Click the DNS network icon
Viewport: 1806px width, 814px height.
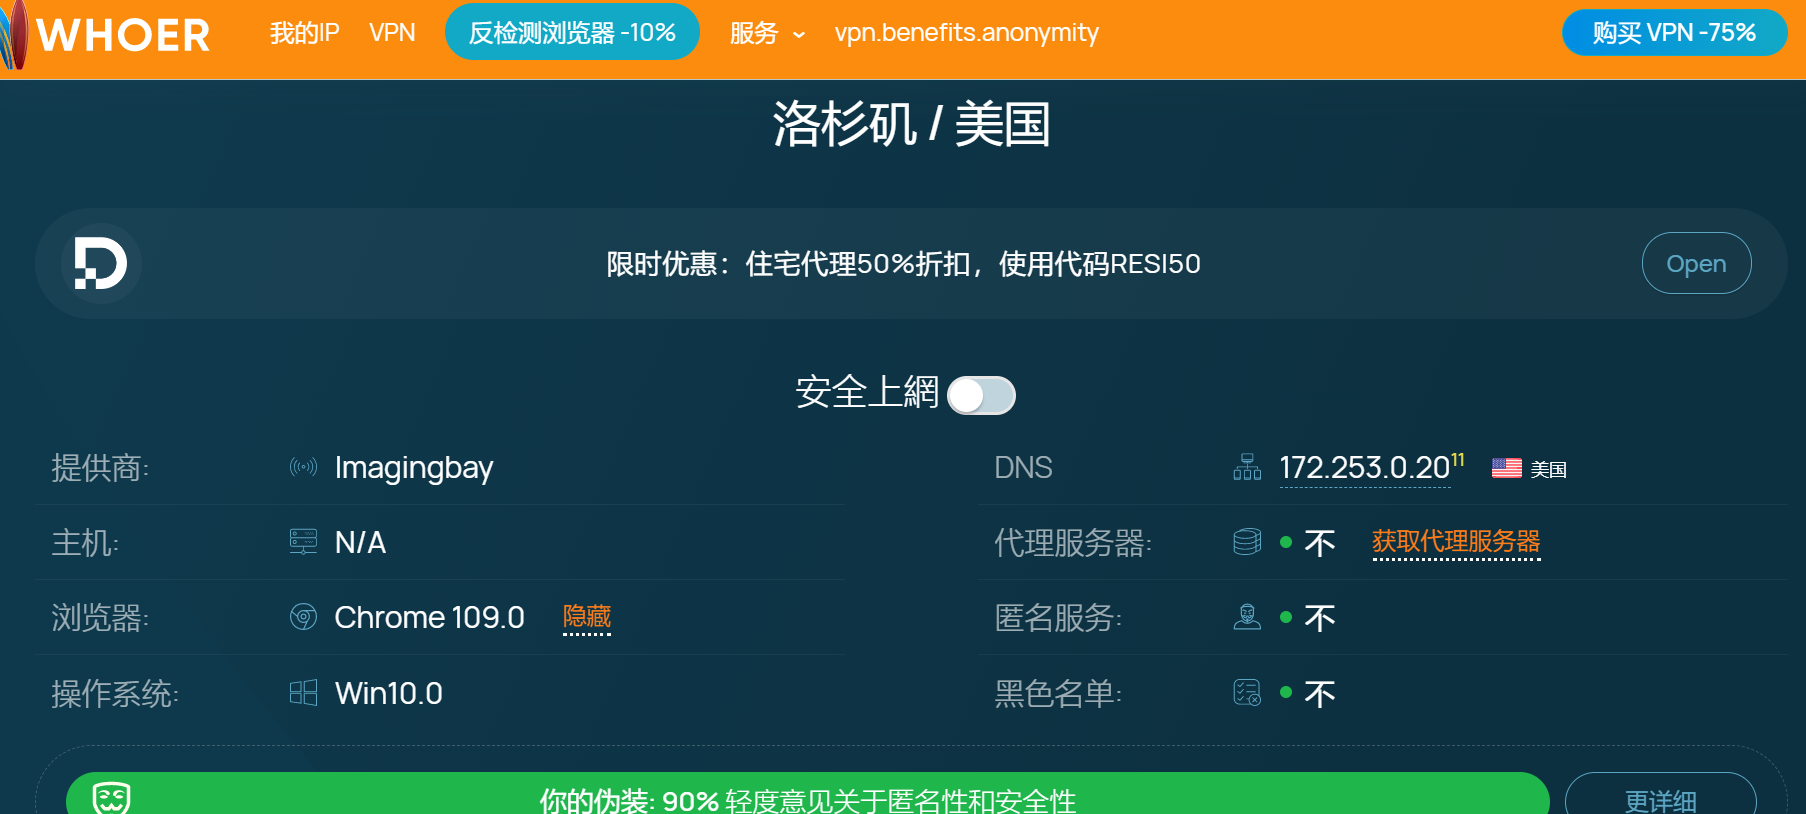point(1247,467)
